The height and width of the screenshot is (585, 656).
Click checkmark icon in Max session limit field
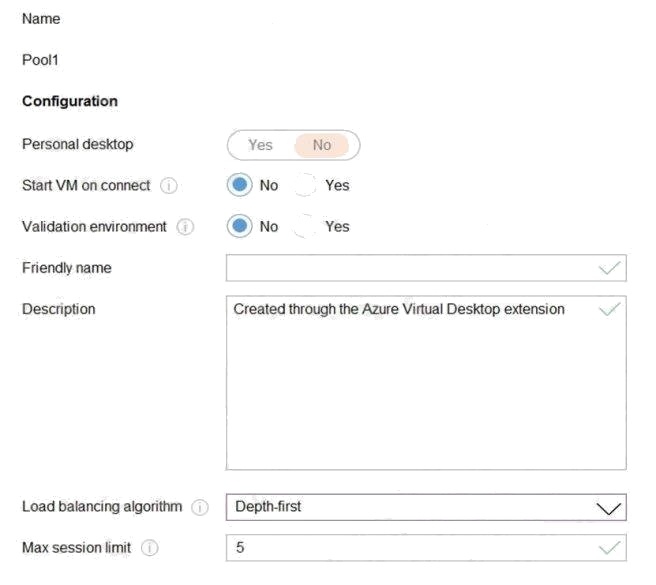coord(610,548)
